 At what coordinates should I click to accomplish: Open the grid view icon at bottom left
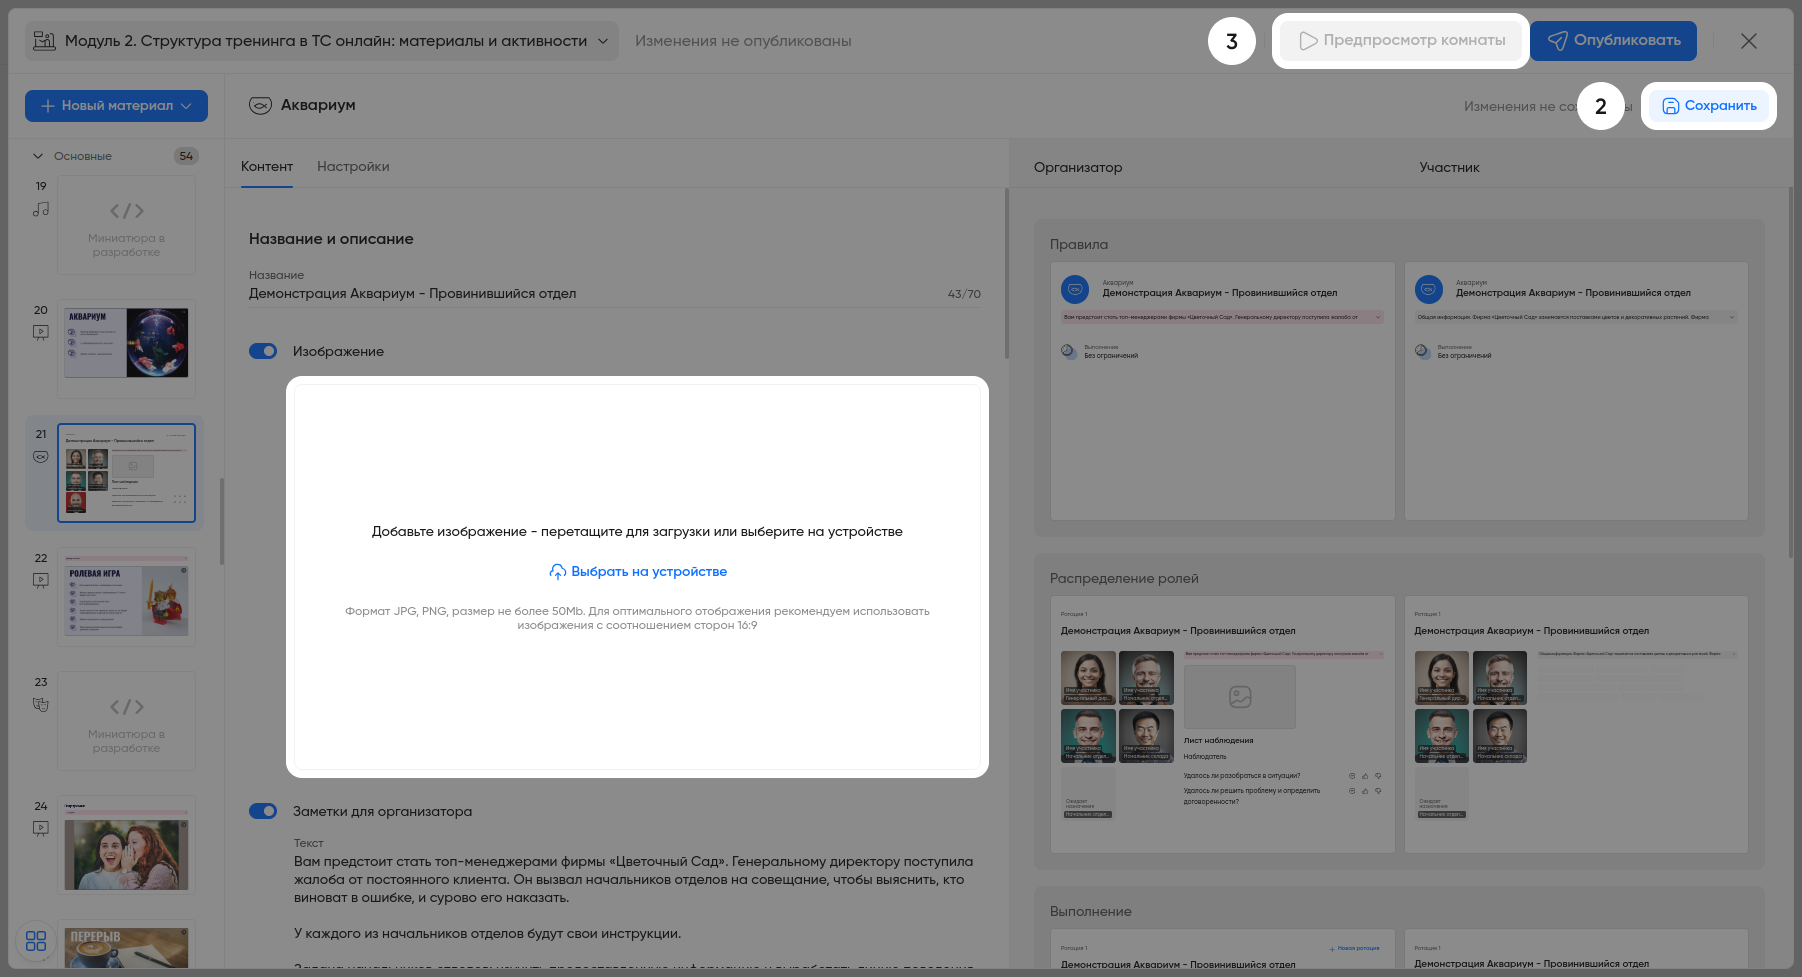coord(36,941)
